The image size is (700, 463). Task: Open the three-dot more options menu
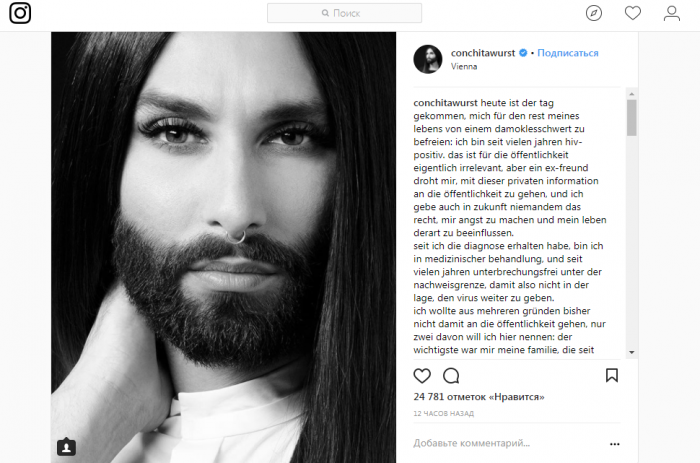point(615,444)
